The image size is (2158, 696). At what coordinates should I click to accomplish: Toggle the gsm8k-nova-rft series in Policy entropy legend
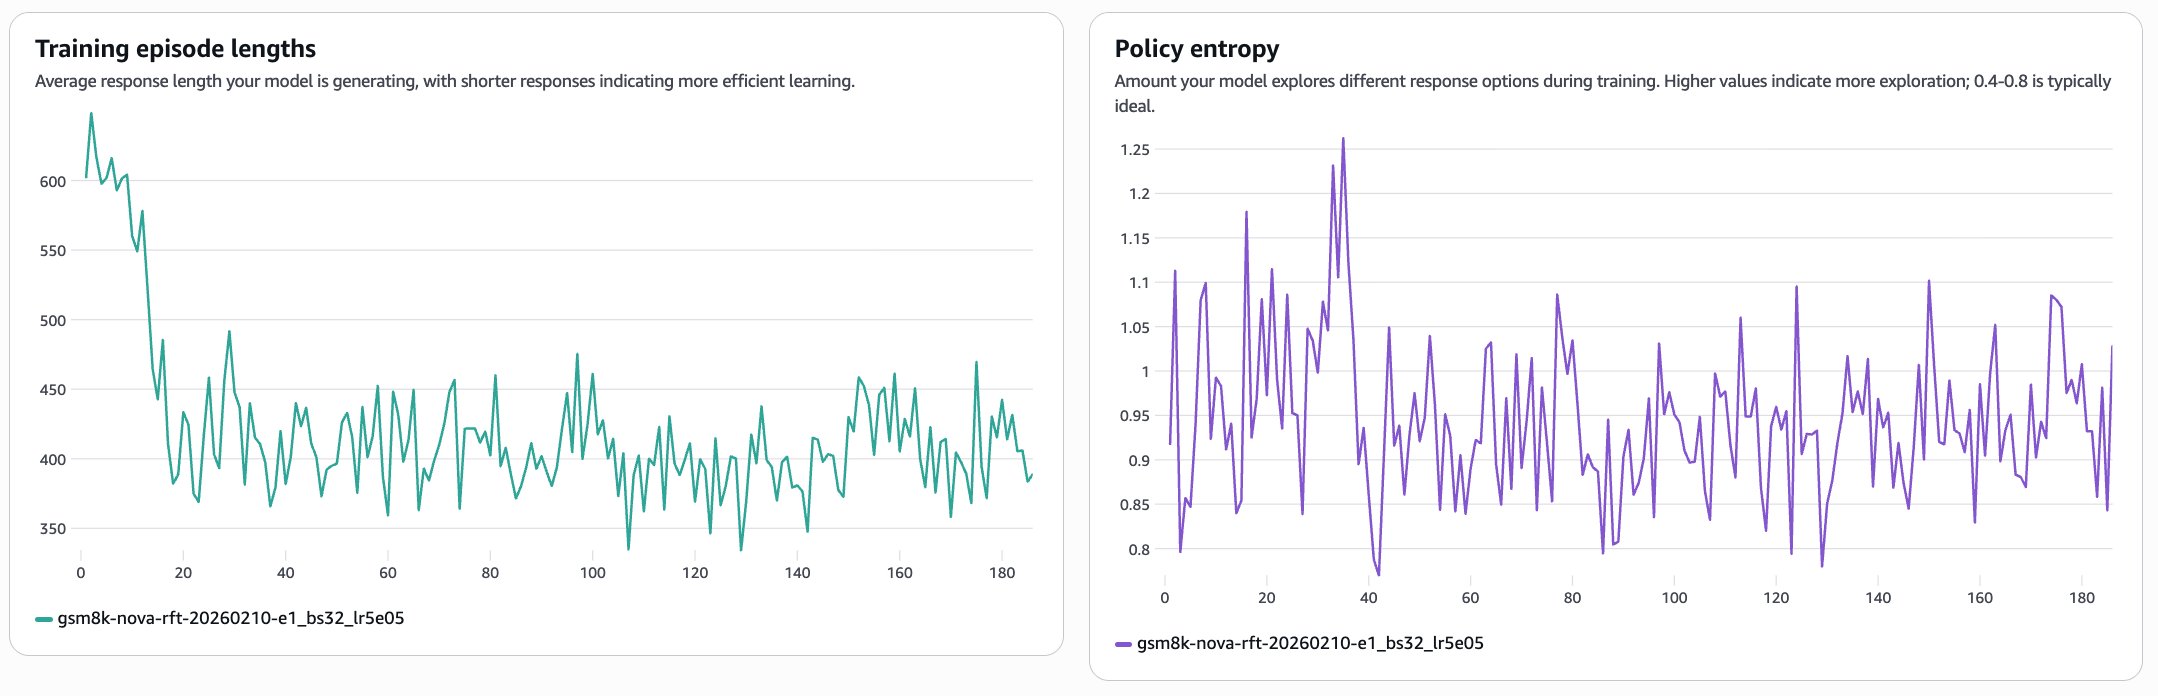tap(1310, 643)
